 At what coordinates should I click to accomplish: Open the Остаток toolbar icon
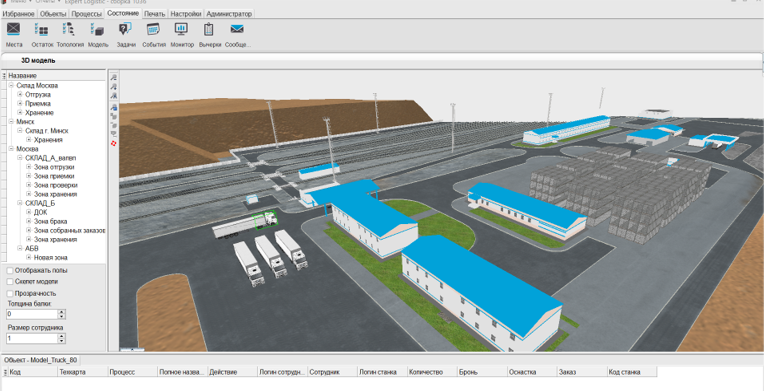coord(41,30)
